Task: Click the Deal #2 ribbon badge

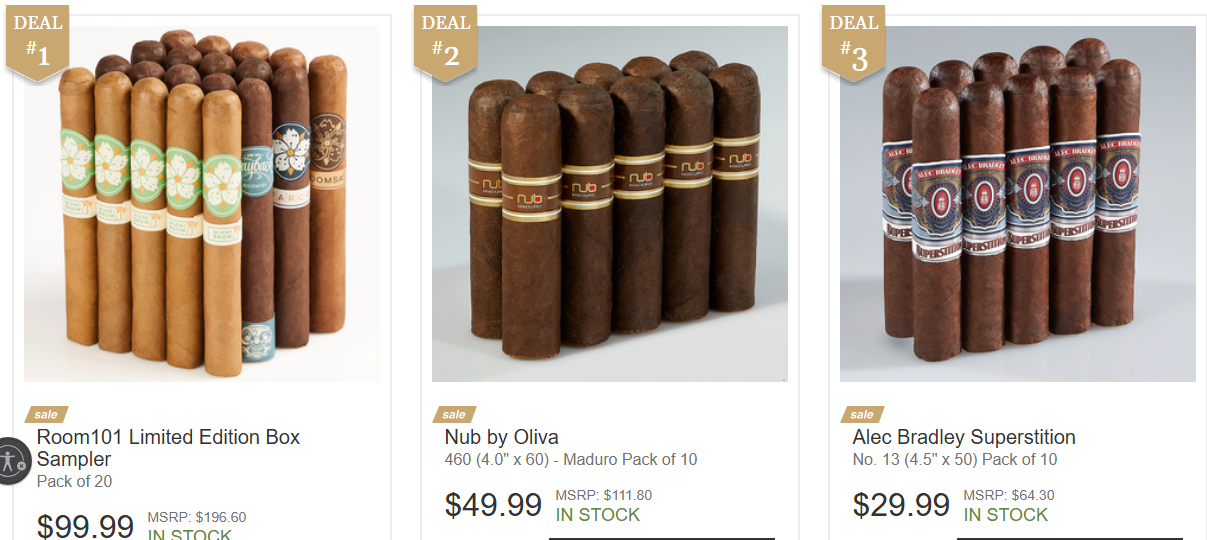Action: tap(445, 43)
